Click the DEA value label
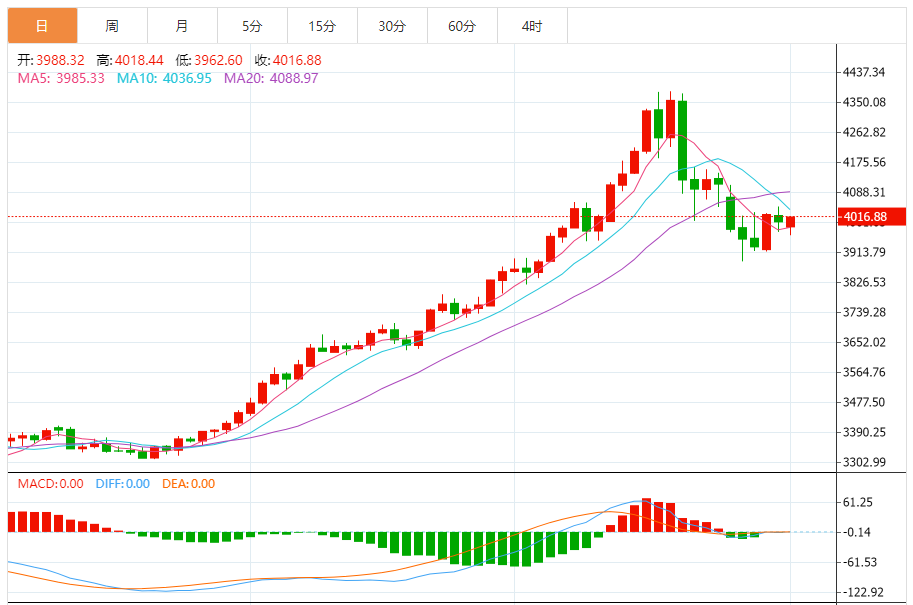913x605 pixels. (x=190, y=484)
